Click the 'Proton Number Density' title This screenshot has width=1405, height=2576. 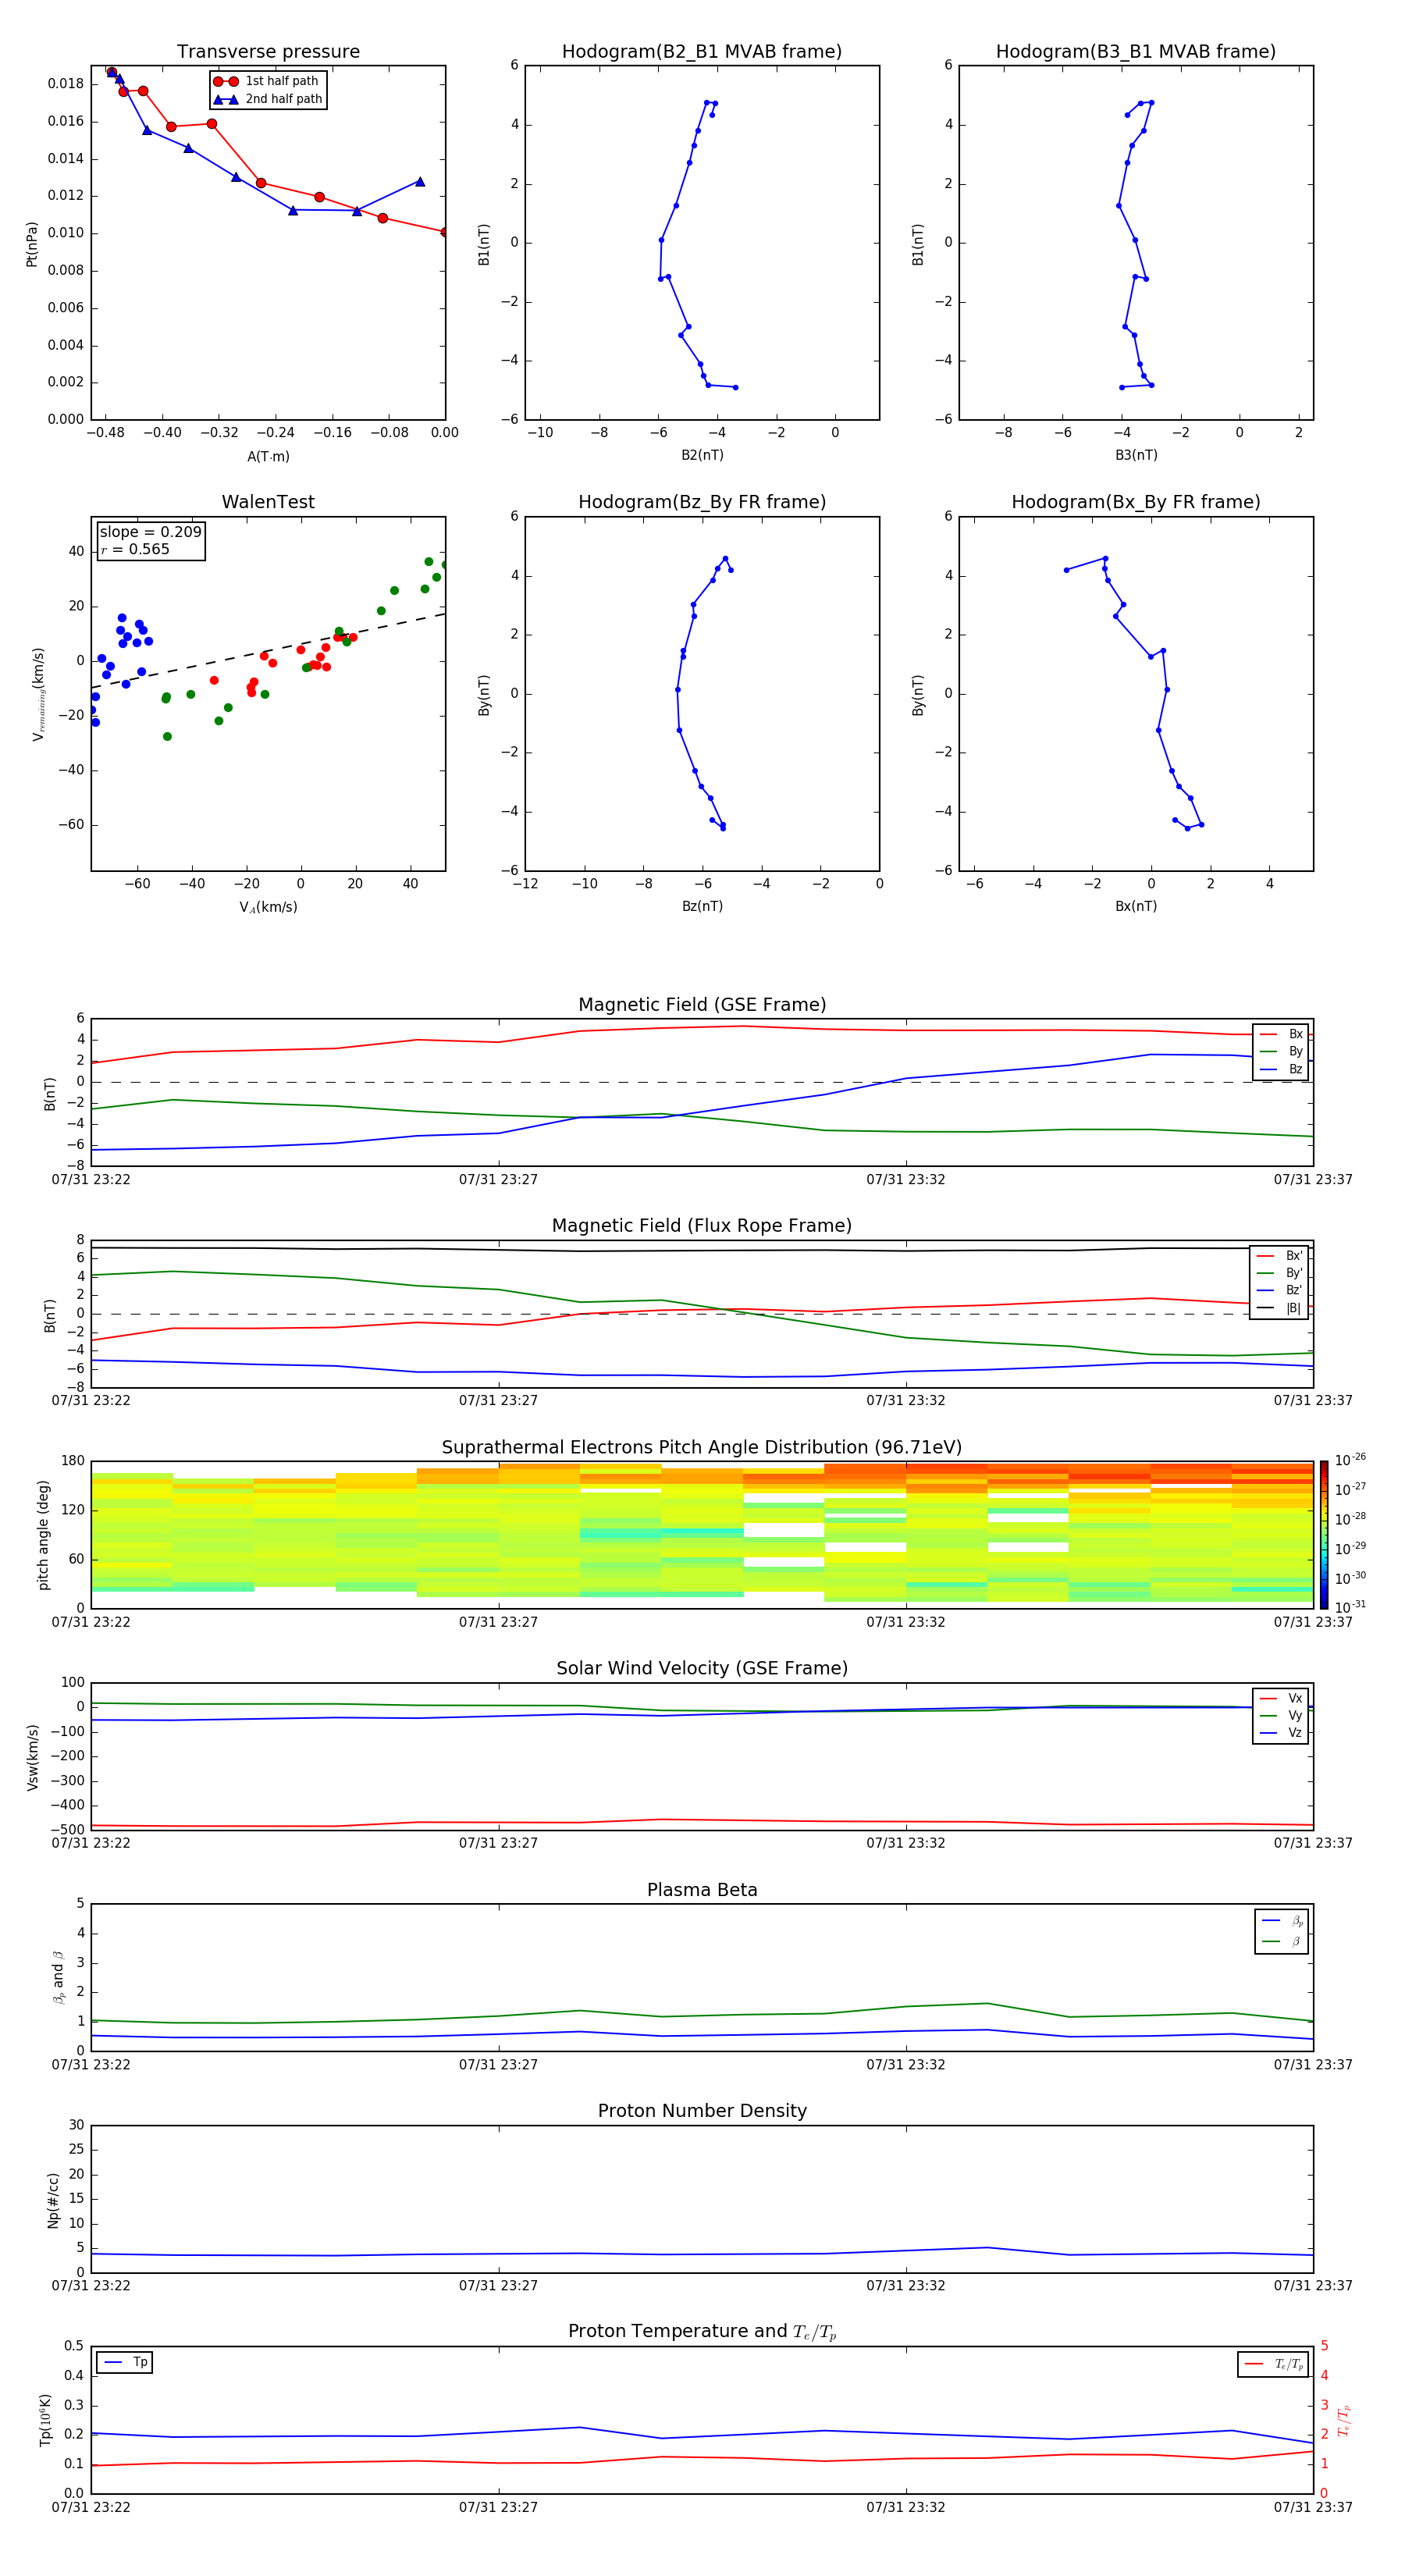pyautogui.click(x=702, y=2111)
